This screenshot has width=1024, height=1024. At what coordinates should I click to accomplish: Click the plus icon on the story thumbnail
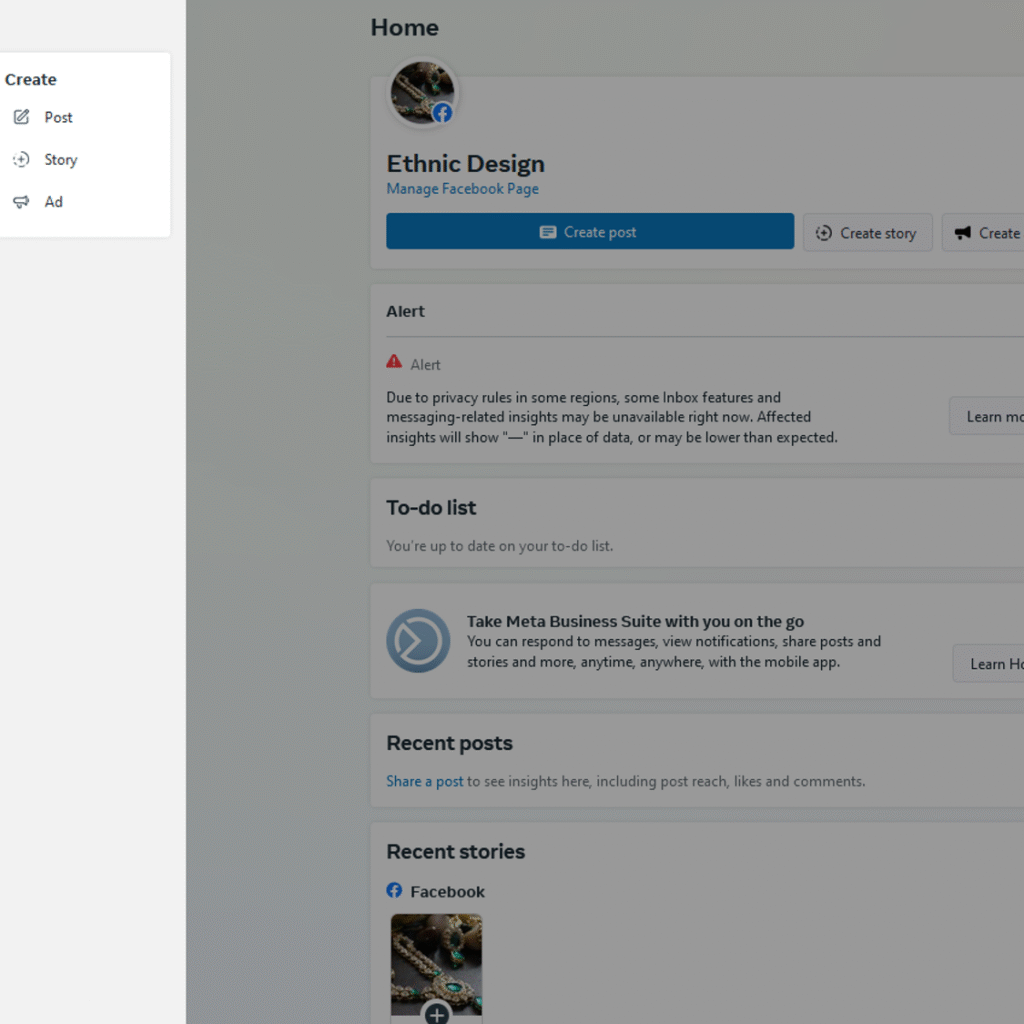pyautogui.click(x=437, y=1014)
